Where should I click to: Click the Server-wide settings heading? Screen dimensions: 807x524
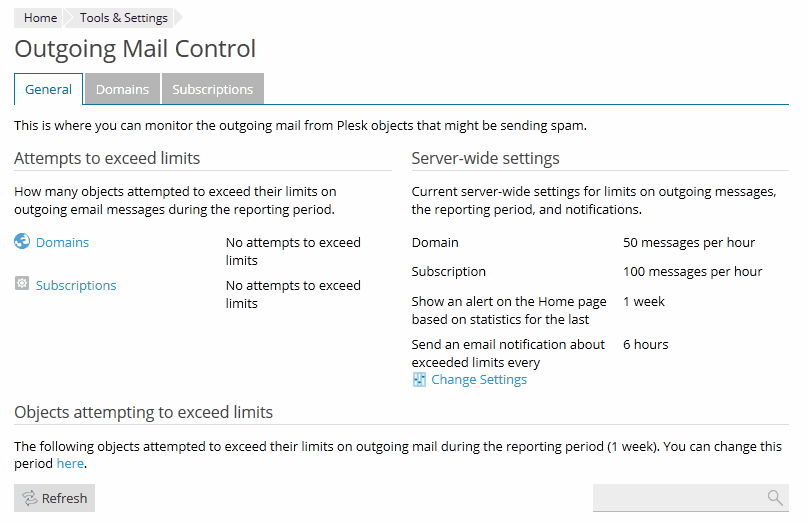click(x=485, y=158)
